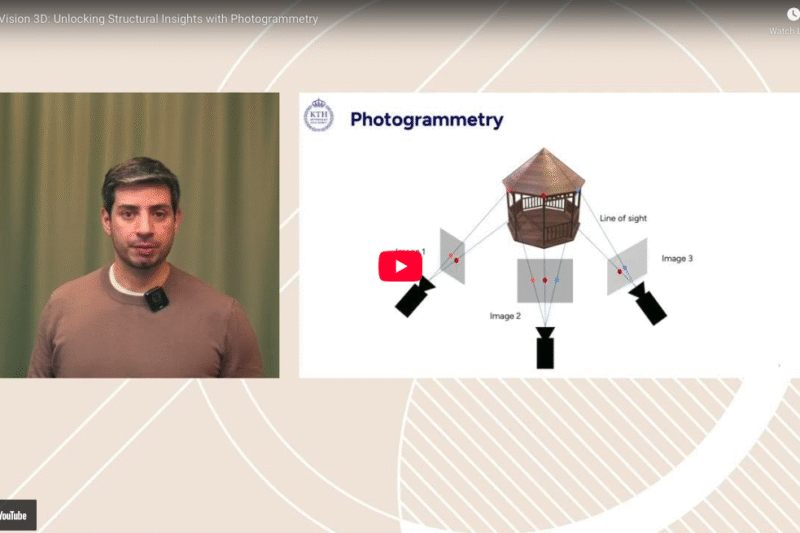Open the video title link at top

pyautogui.click(x=160, y=19)
